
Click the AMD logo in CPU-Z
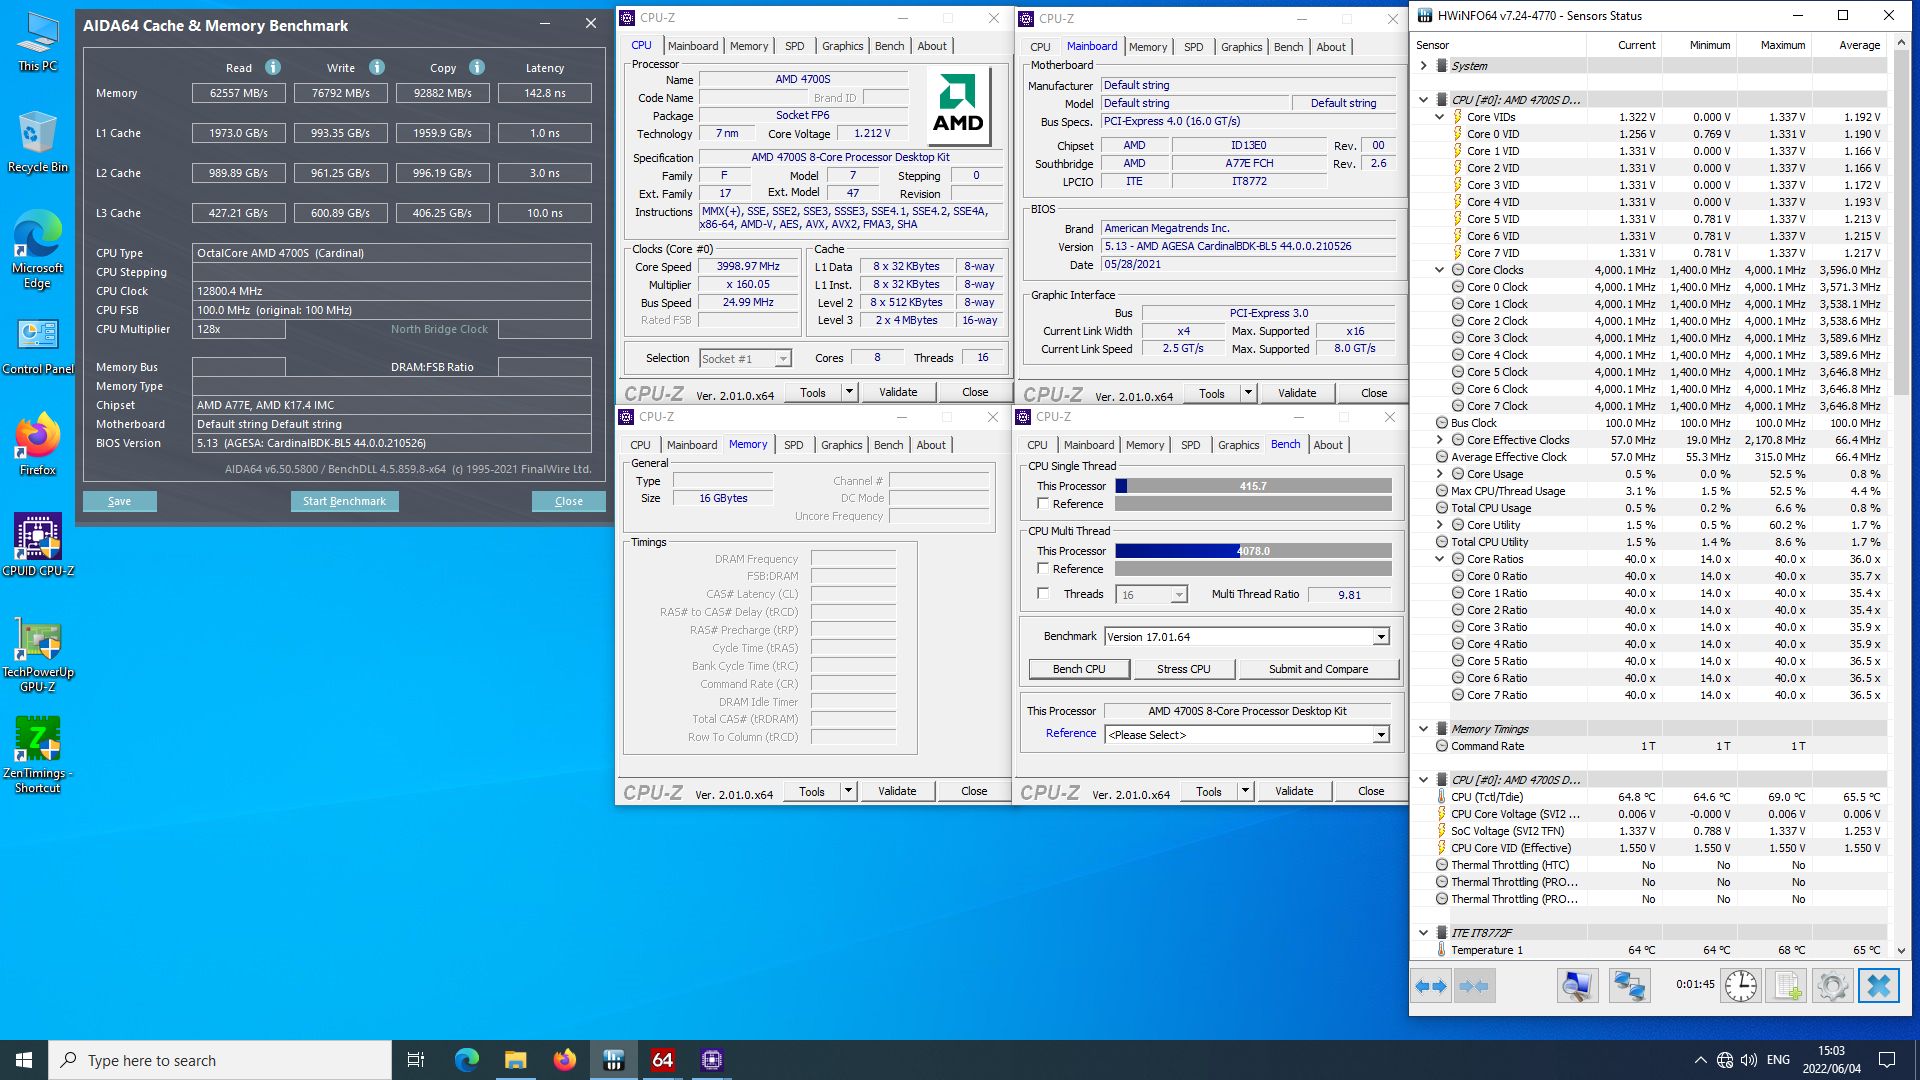(x=958, y=105)
